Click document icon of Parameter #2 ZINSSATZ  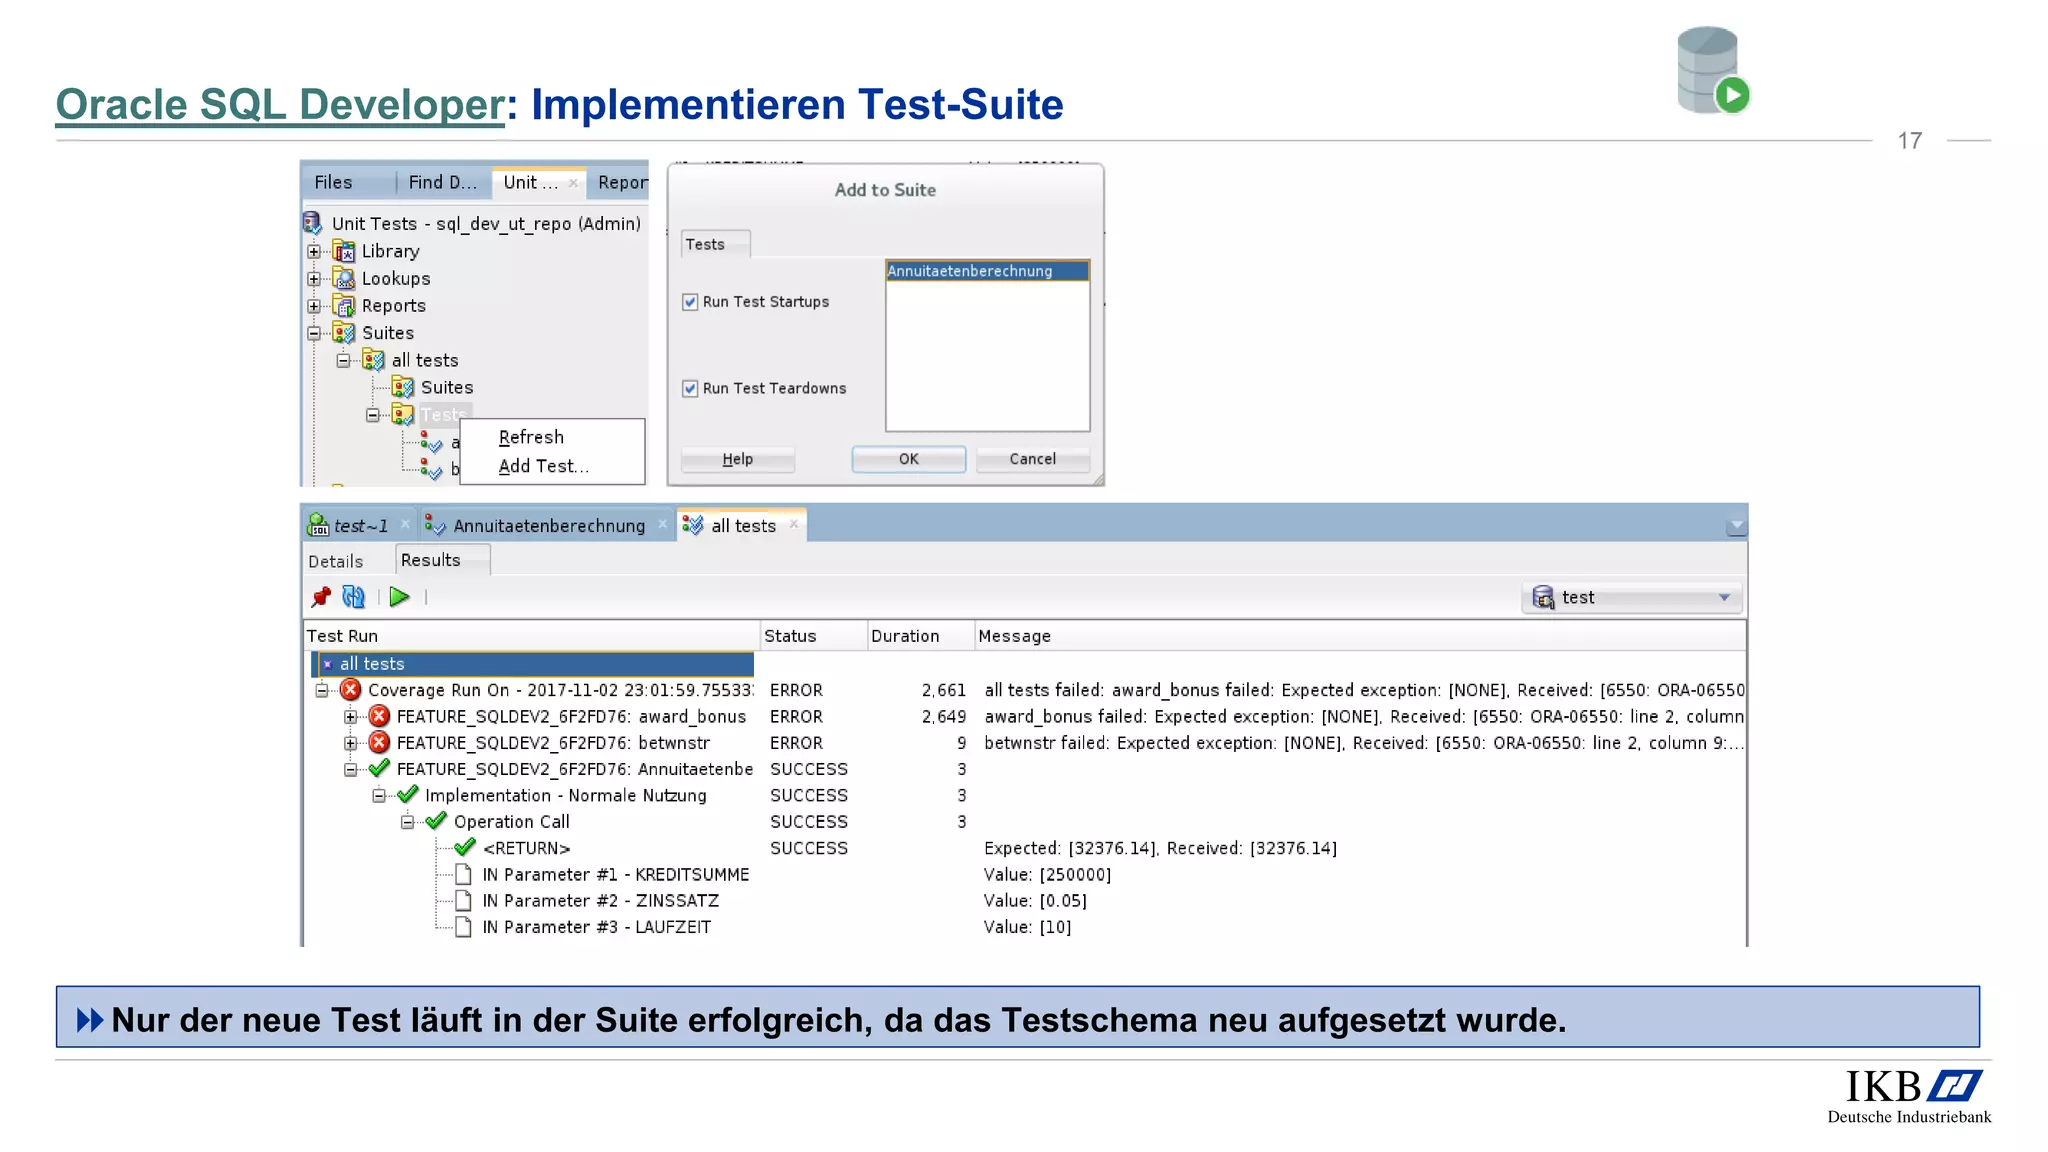point(464,900)
